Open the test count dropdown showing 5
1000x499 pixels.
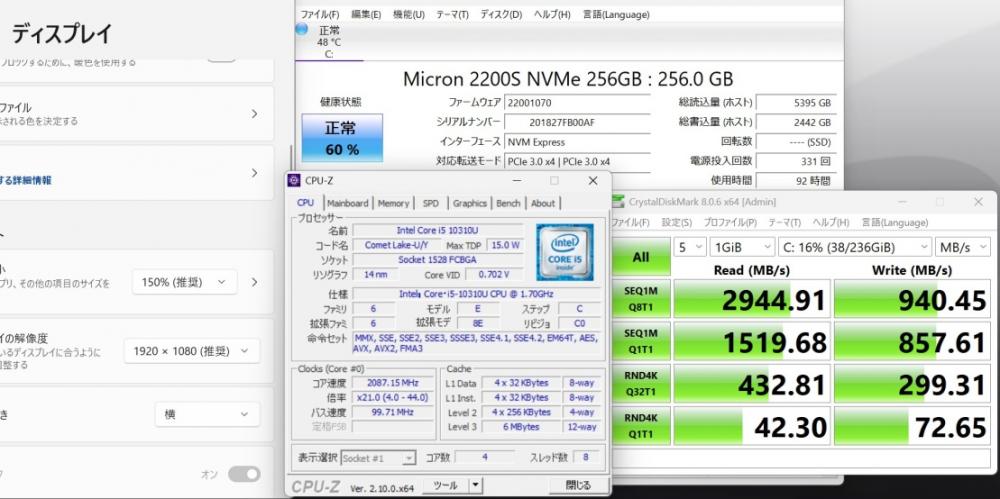click(689, 247)
